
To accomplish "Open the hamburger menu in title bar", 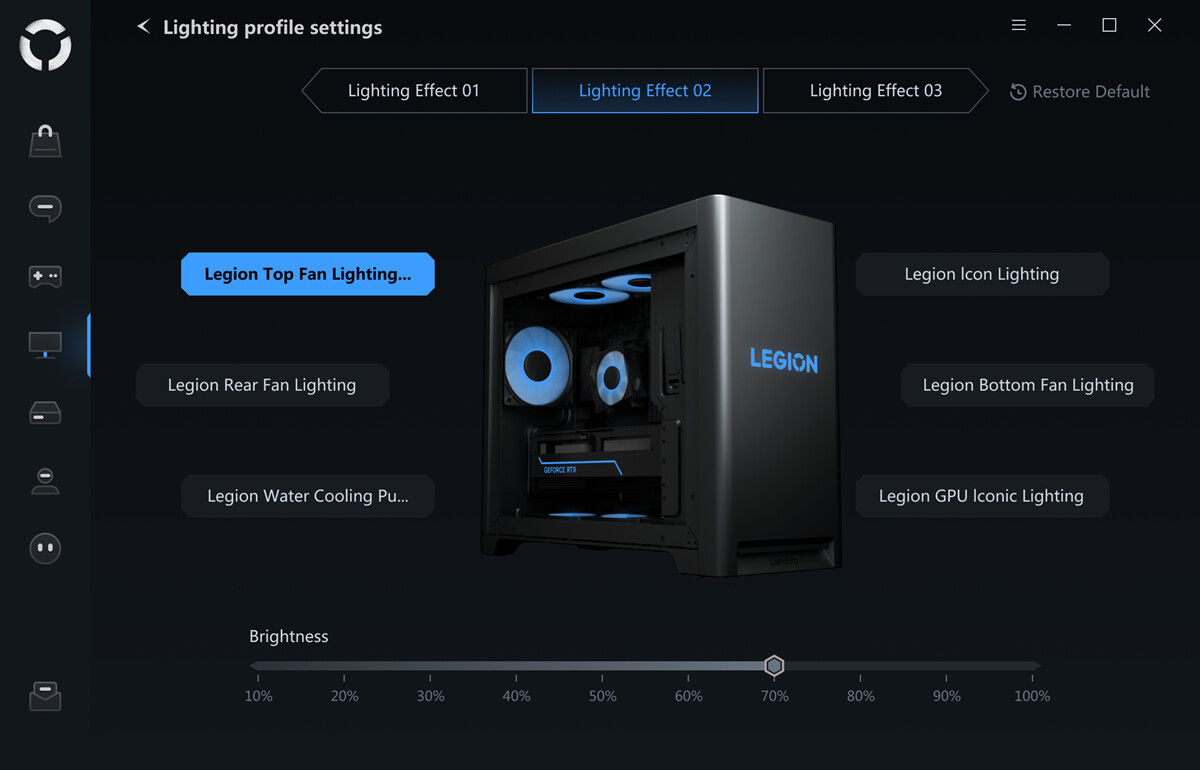I will click(x=1019, y=26).
